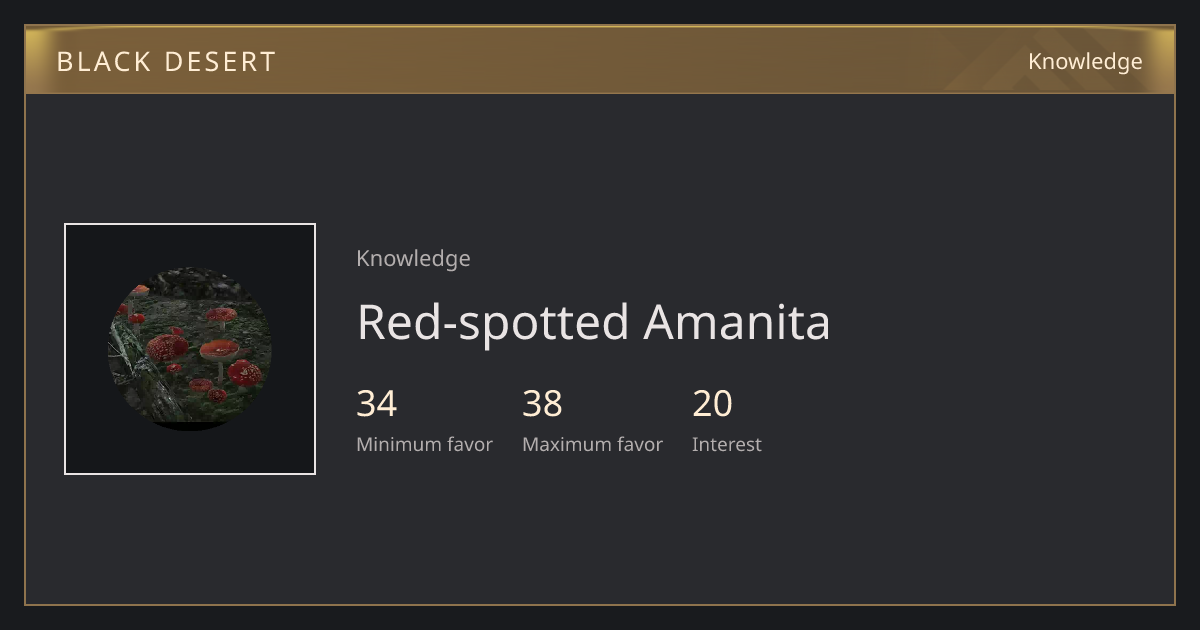
Task: Click the interest value 20
Action: point(712,404)
